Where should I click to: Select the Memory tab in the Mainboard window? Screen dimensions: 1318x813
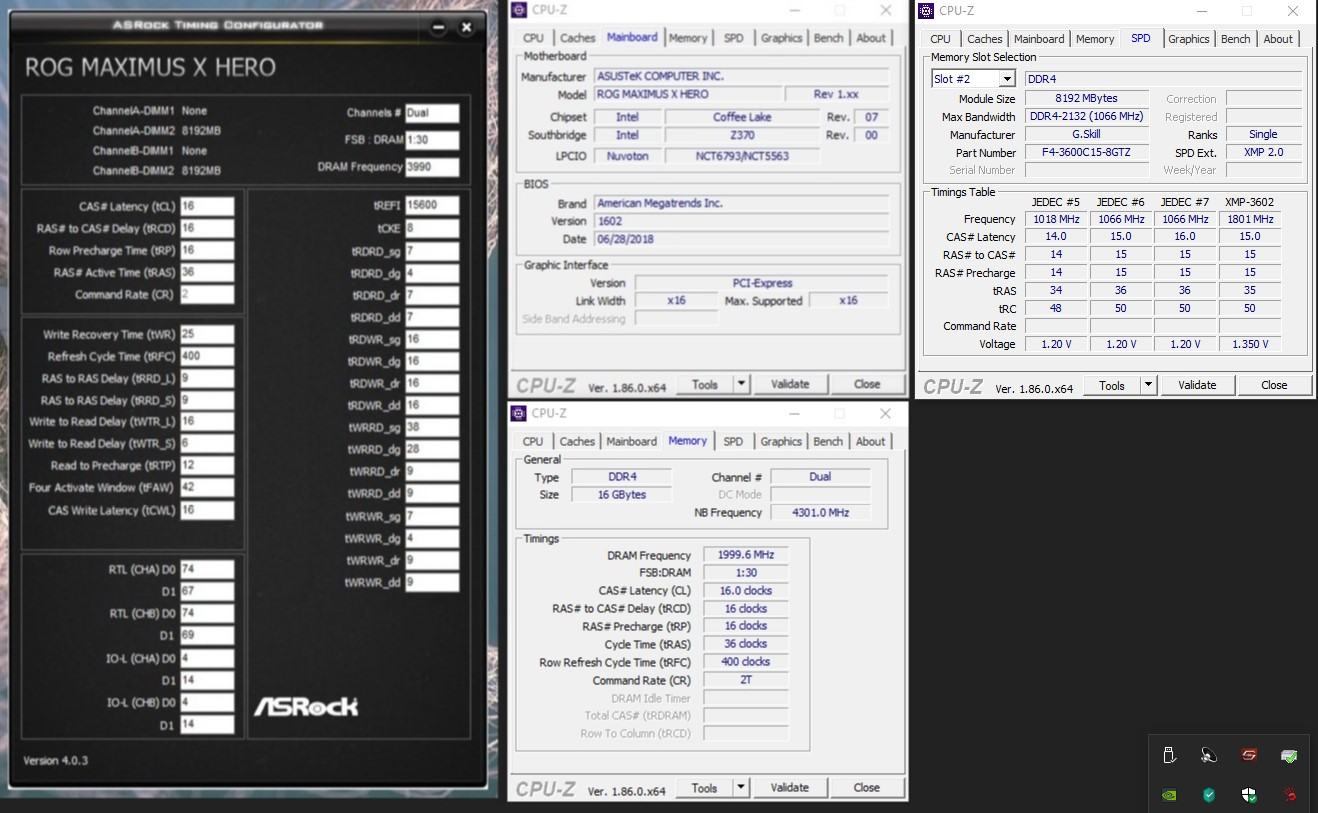point(688,38)
